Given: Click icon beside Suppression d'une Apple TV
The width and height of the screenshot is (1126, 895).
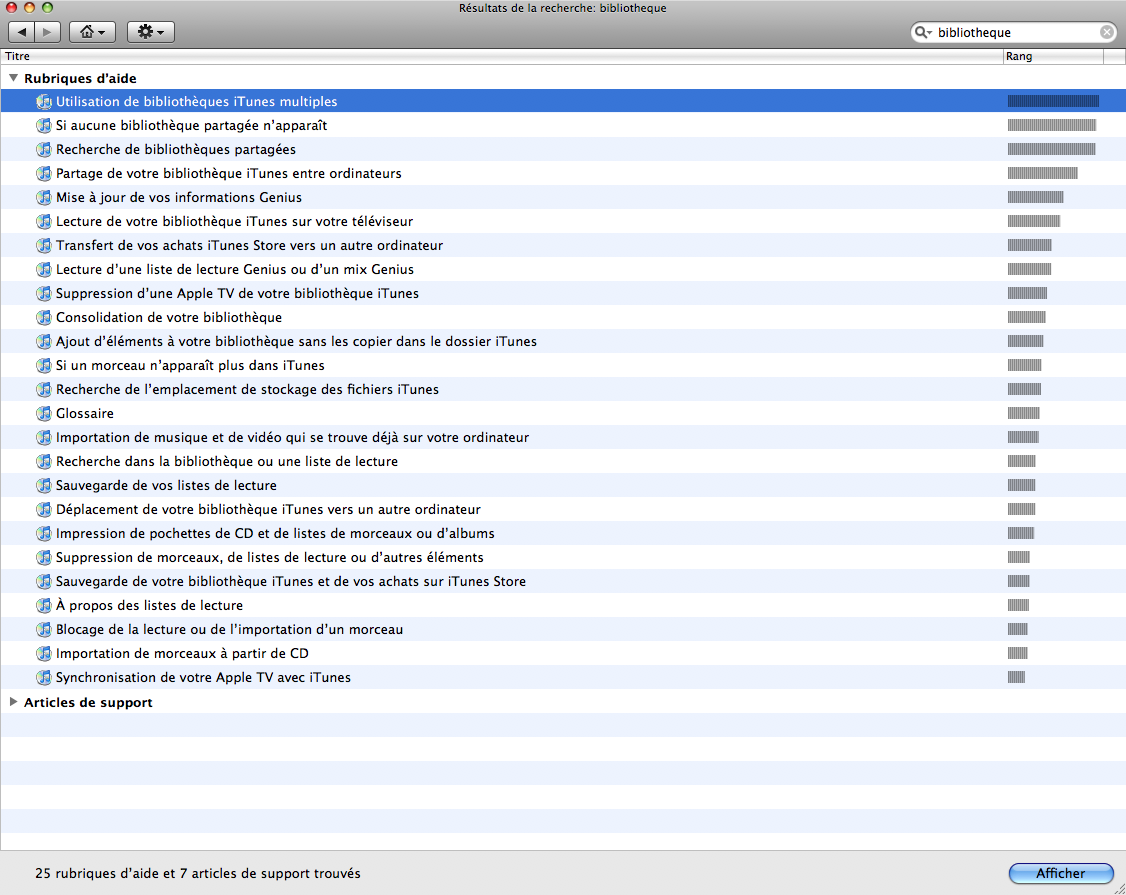Looking at the screenshot, I should coord(44,293).
